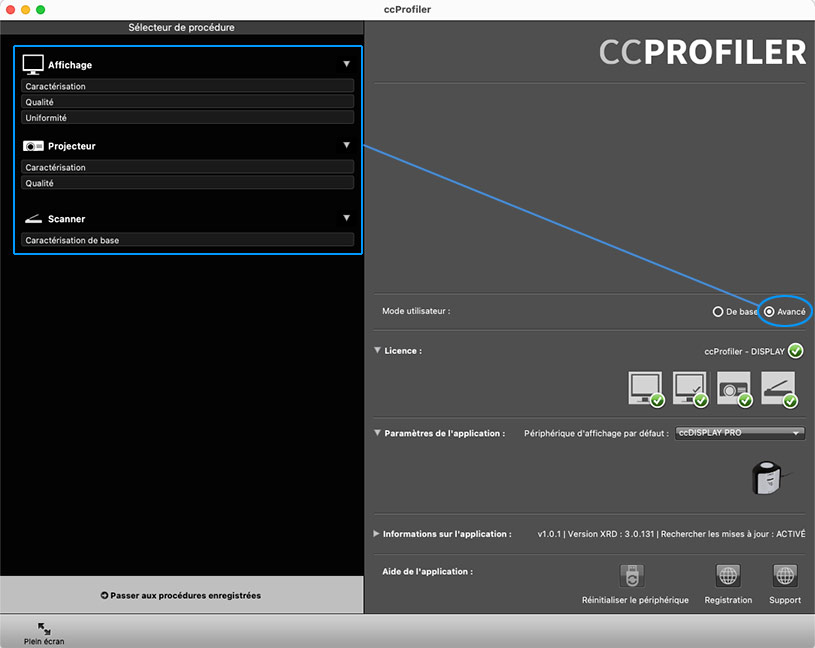
Task: Select the Avancé user mode
Action: [x=769, y=312]
